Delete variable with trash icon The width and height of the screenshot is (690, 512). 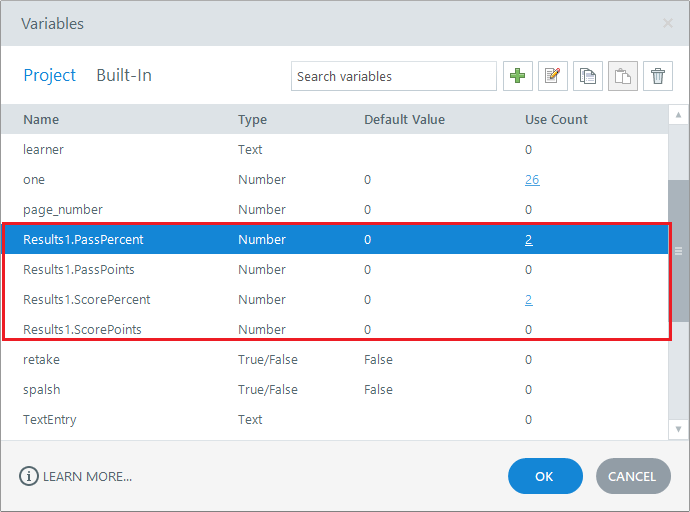[657, 76]
